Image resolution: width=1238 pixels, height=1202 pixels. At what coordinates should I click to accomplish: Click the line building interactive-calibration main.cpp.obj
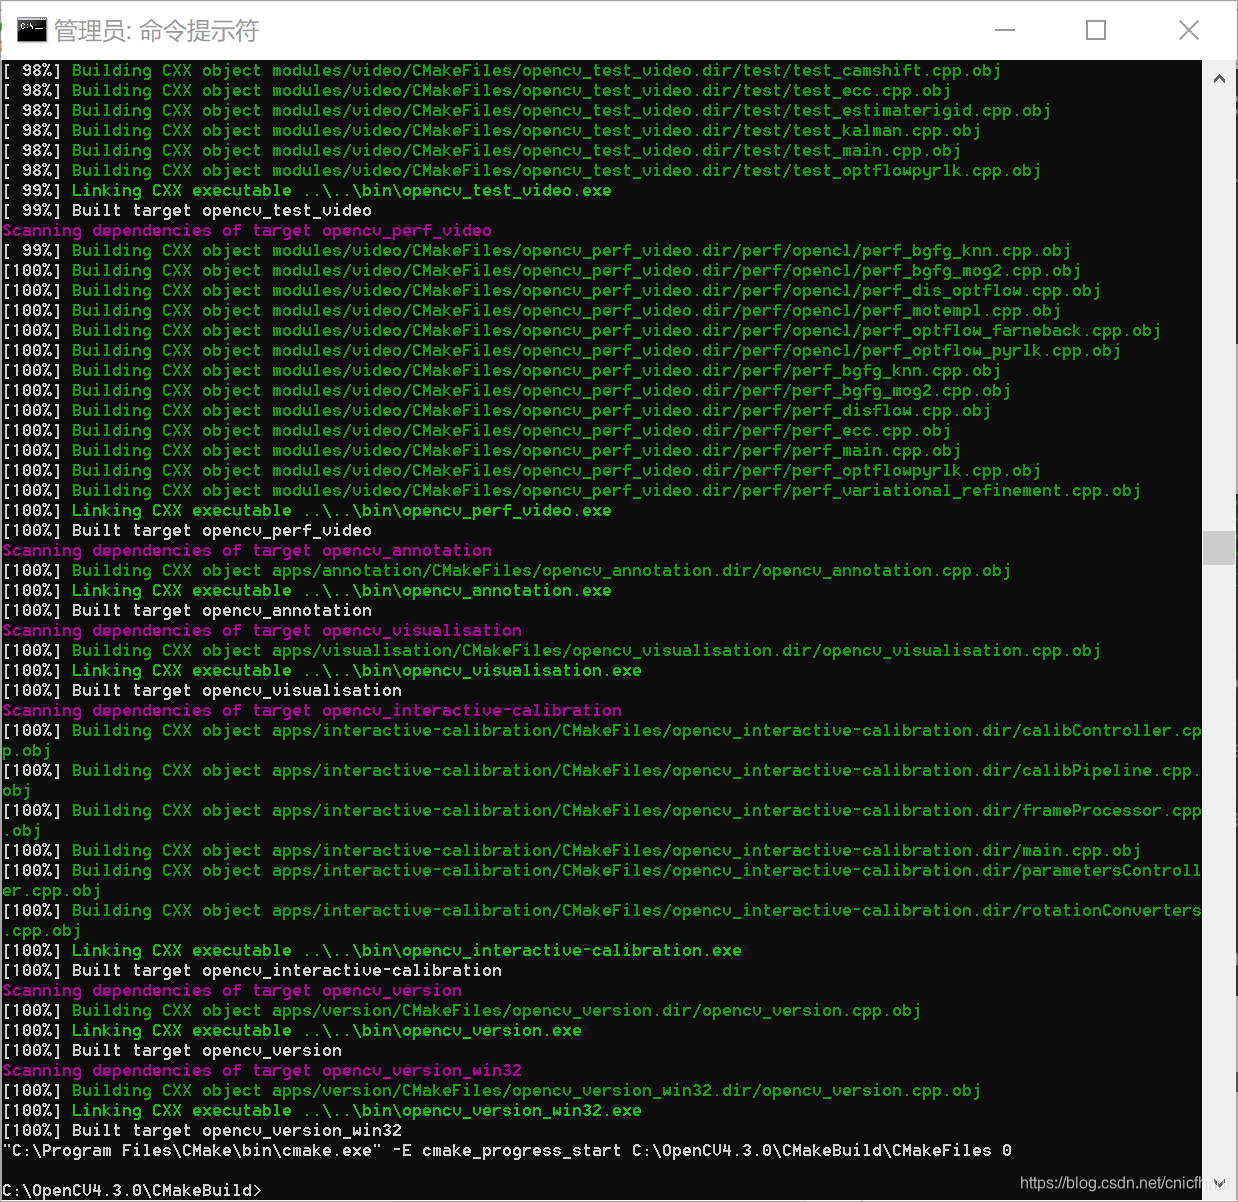572,851
